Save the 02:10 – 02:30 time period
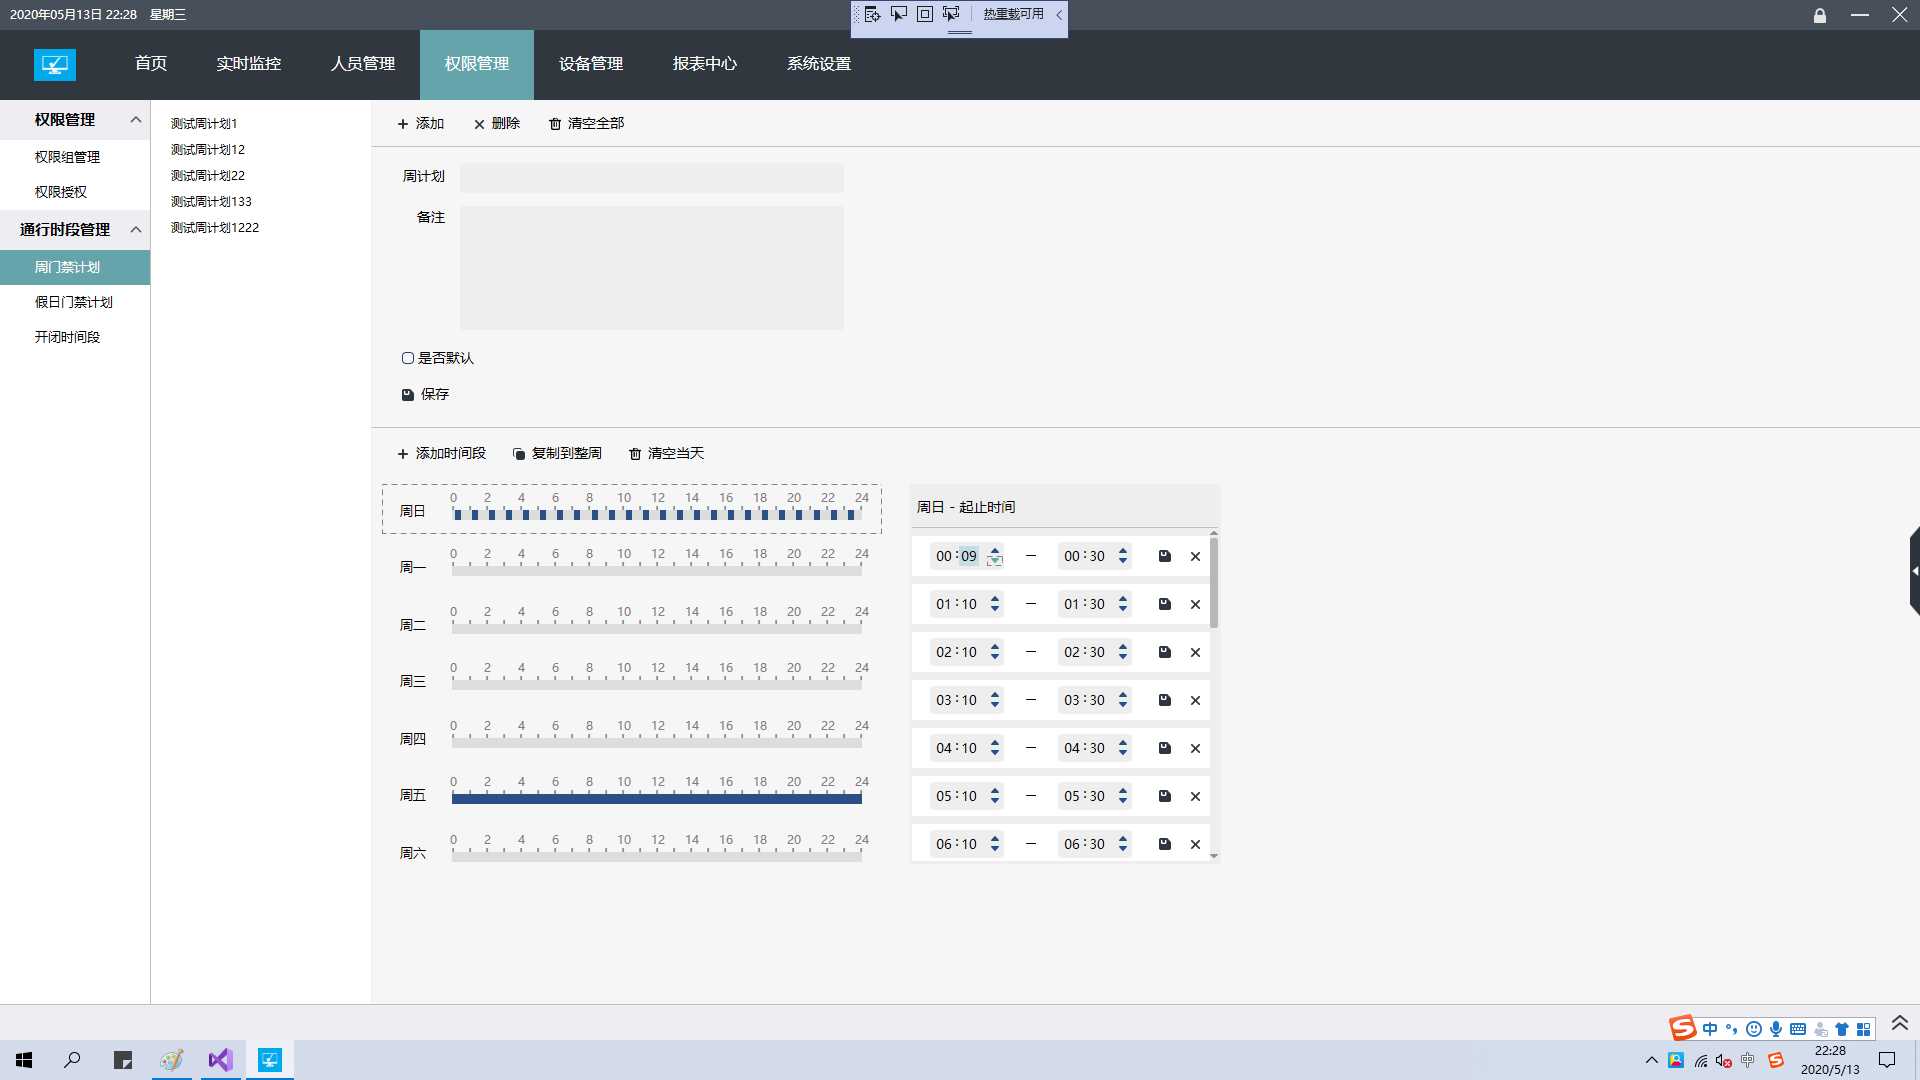 click(1164, 652)
